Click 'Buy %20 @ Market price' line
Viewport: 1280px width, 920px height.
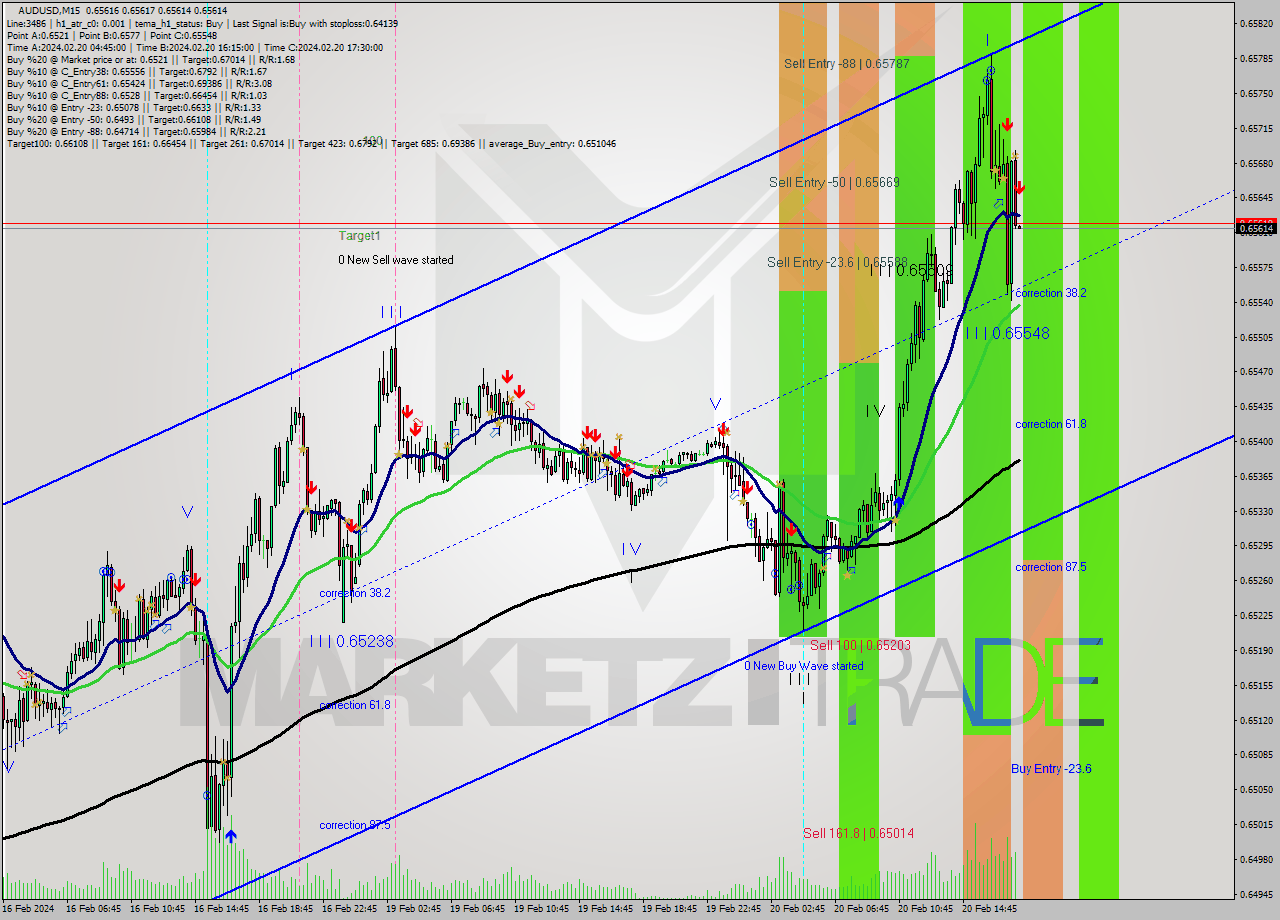(x=151, y=59)
